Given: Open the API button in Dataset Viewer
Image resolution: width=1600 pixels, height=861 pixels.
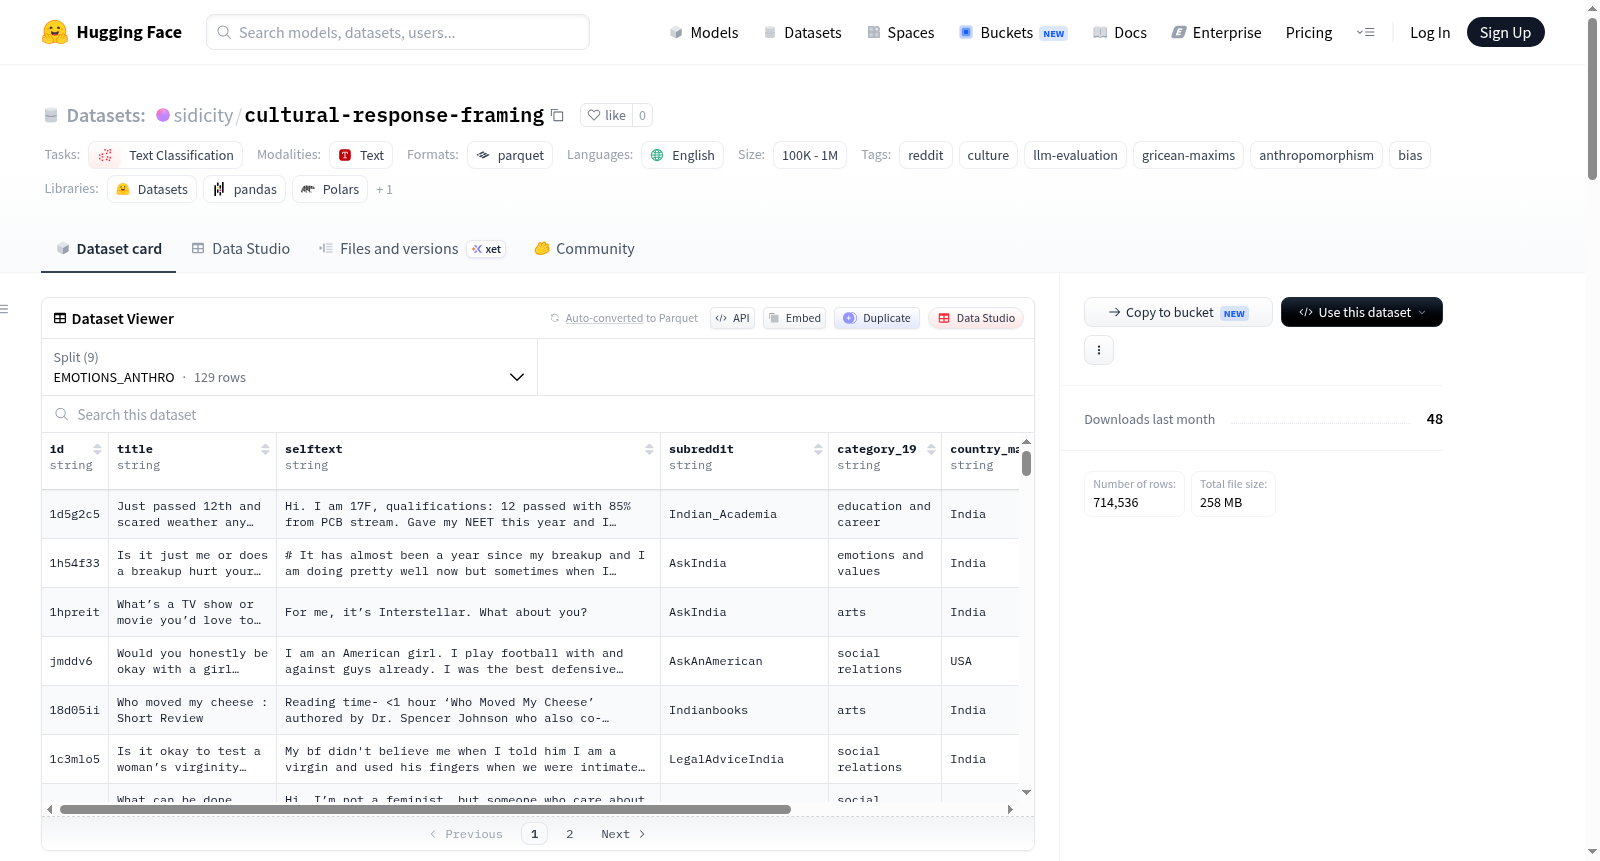Looking at the screenshot, I should 732,318.
